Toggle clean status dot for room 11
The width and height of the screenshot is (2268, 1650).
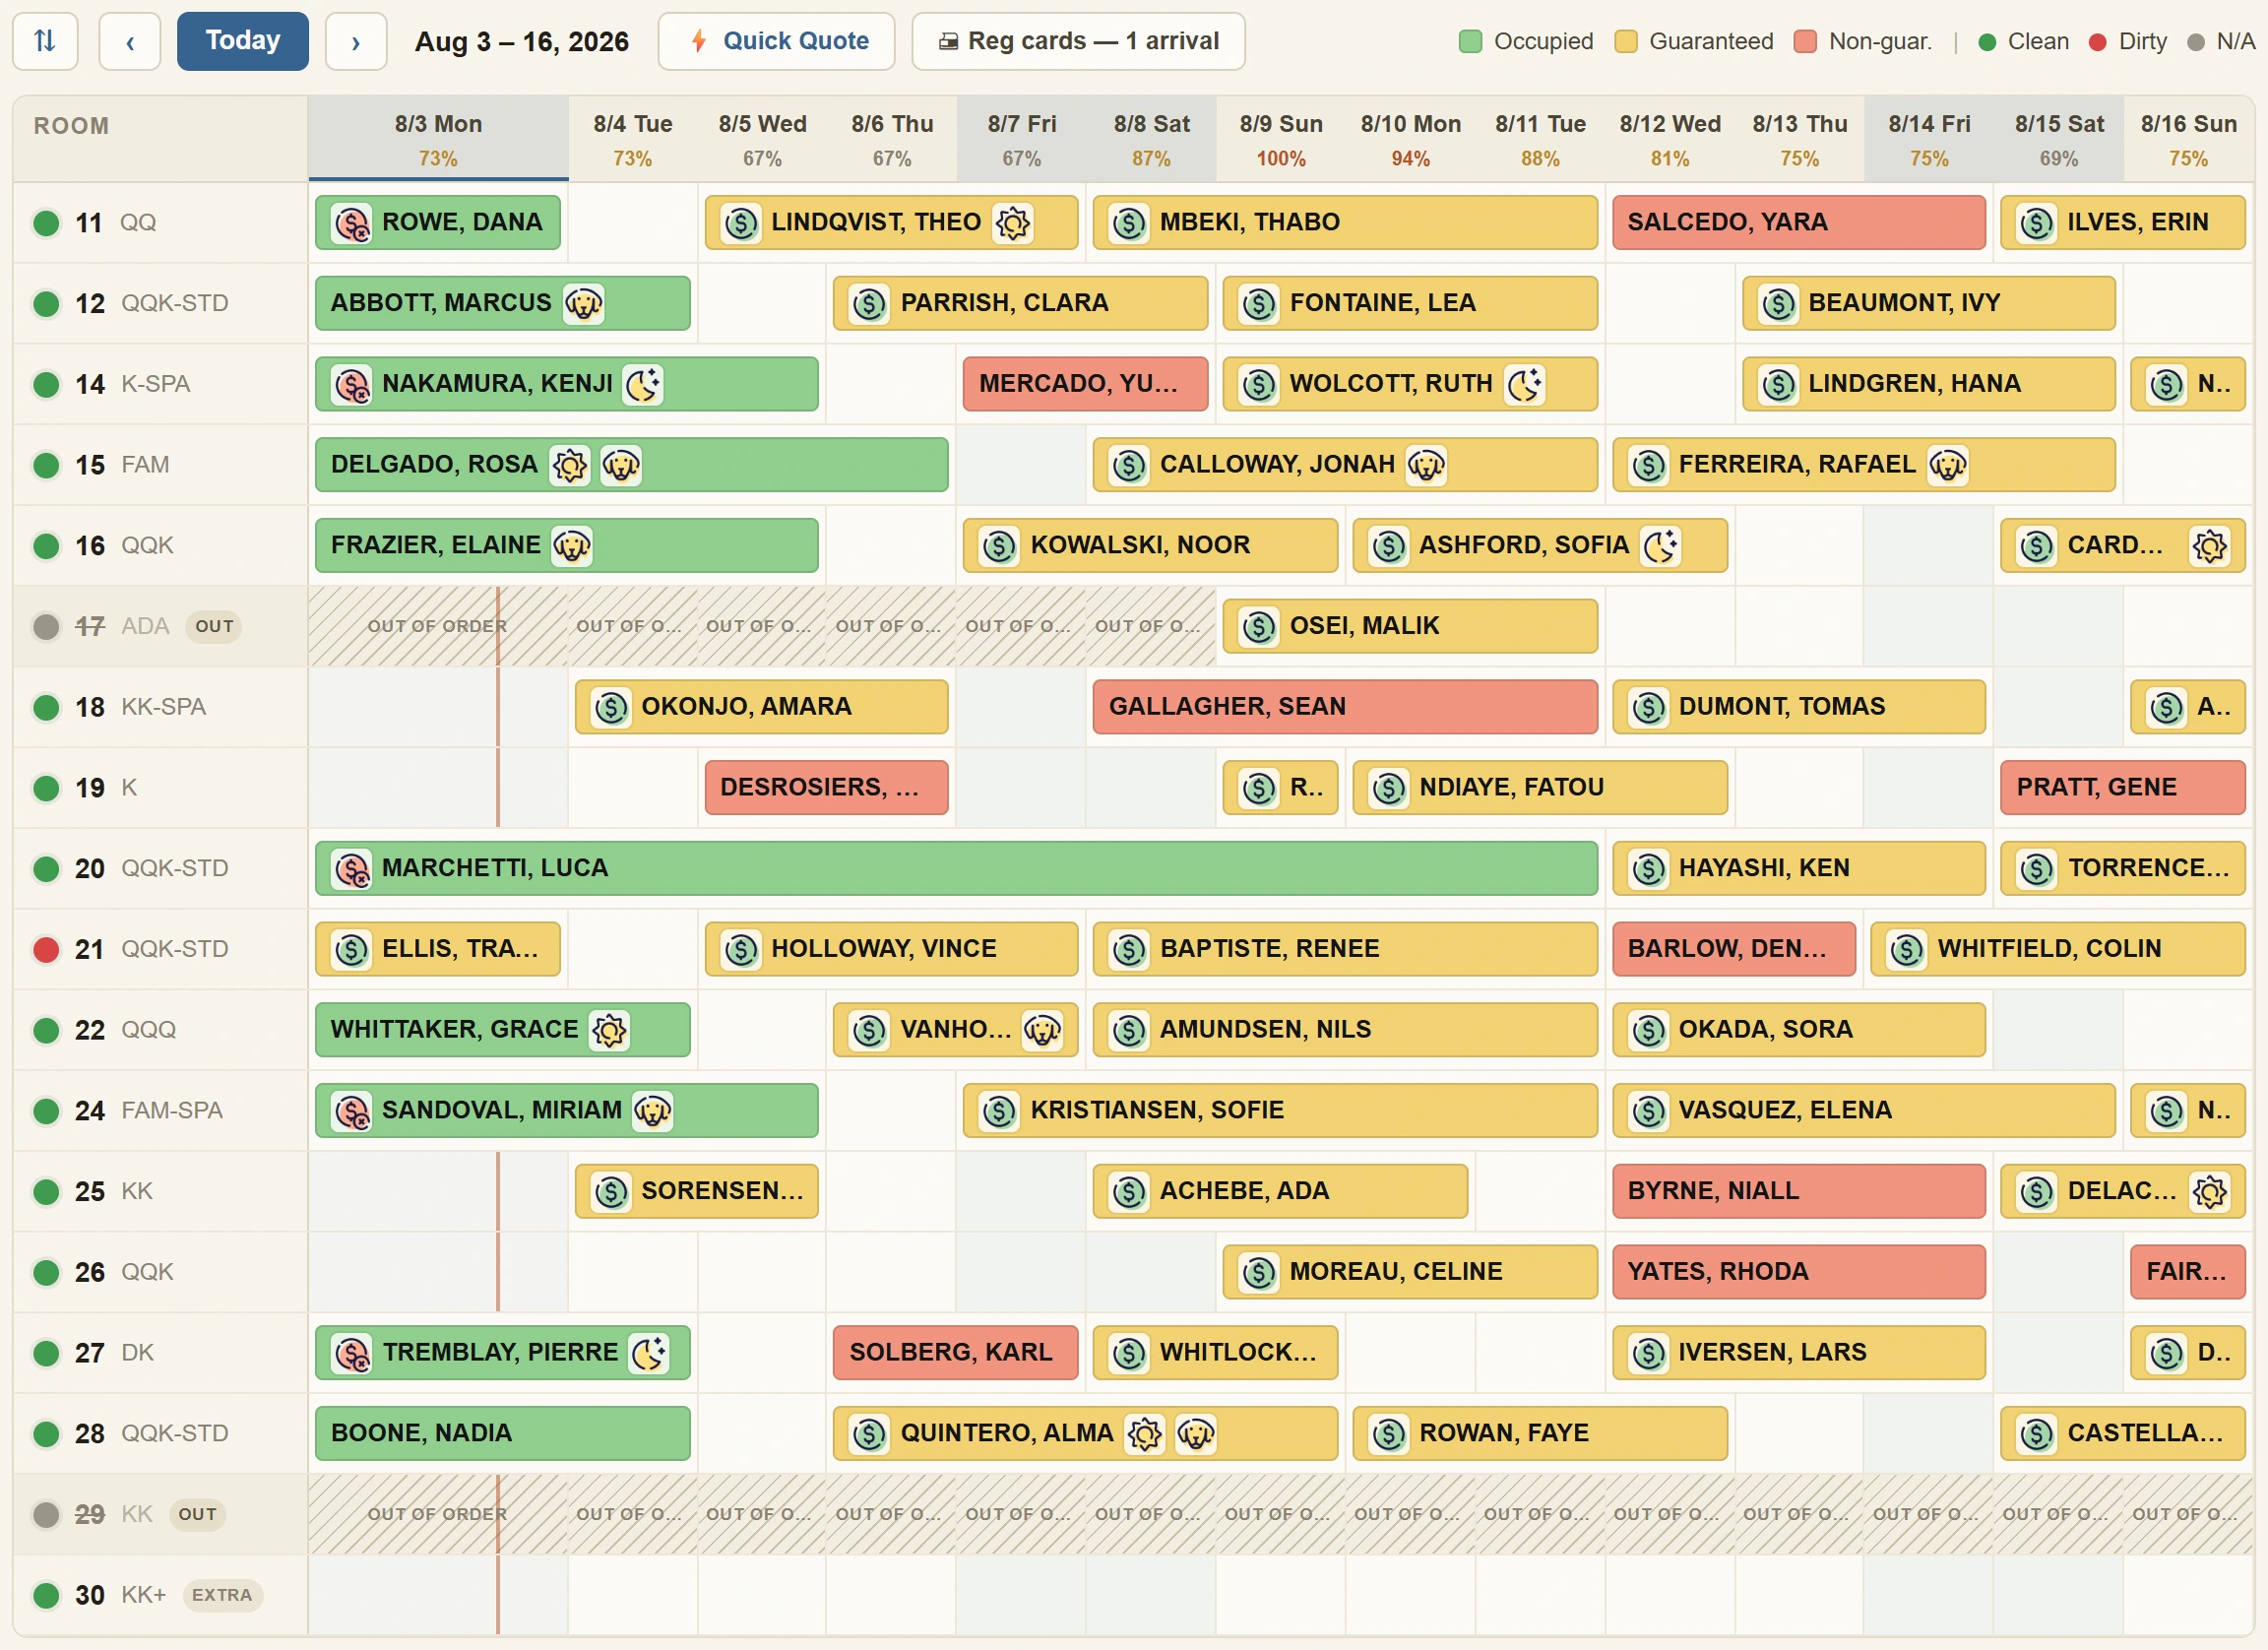(x=46, y=222)
